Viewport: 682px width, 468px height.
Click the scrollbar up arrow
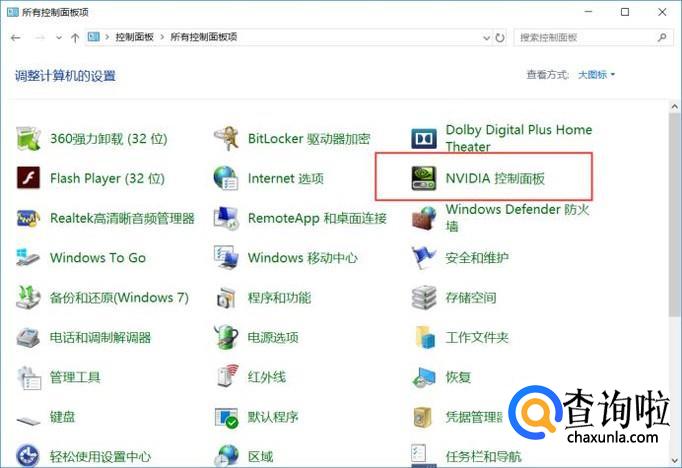675,106
